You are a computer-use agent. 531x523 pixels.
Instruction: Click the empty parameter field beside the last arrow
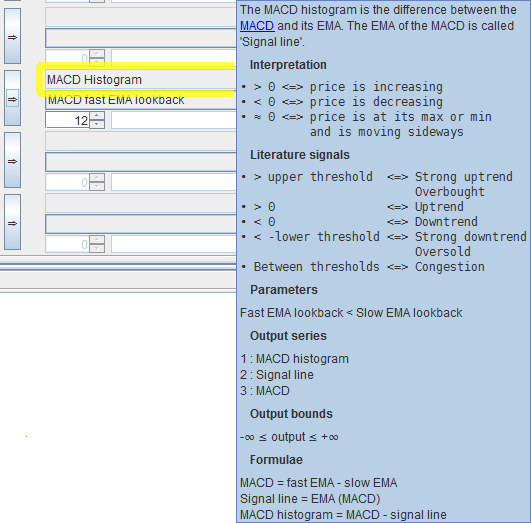(140, 224)
